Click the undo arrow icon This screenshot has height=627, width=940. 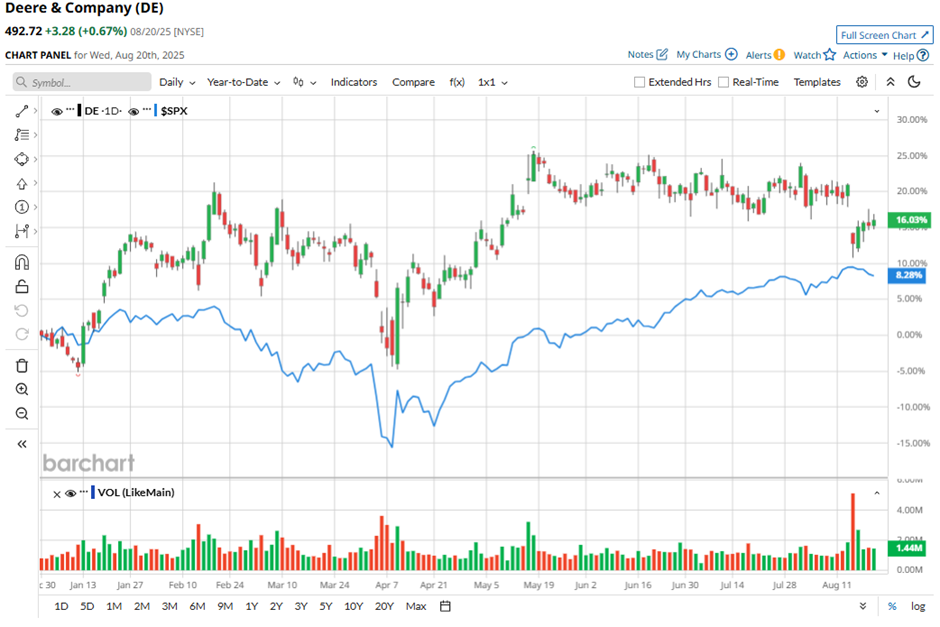22,311
